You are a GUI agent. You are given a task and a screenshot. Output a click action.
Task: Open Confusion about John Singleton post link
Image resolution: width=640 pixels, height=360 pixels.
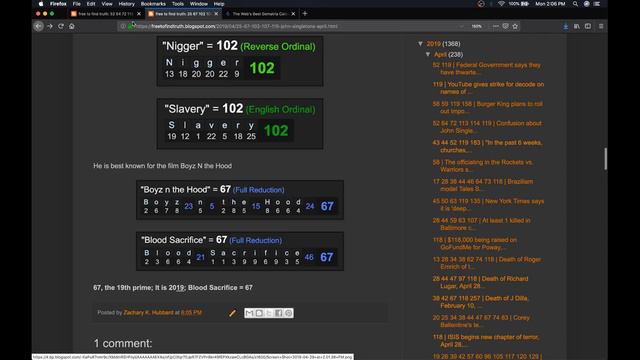pyautogui.click(x=487, y=127)
